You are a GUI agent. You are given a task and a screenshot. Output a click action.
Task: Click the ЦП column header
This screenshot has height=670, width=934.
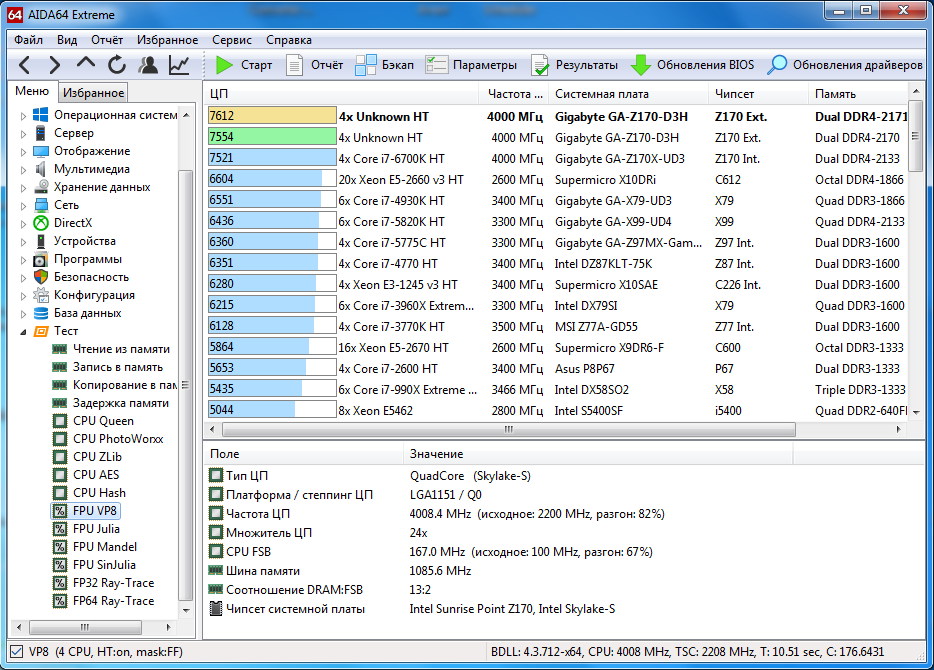[341, 94]
